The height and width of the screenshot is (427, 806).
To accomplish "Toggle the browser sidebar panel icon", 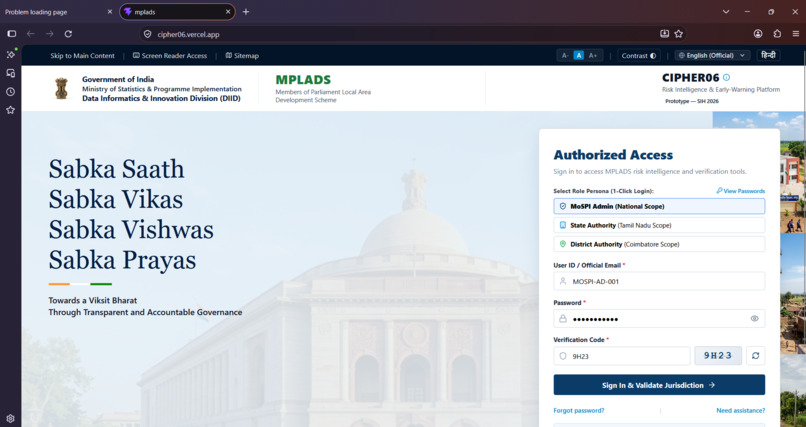I will click(11, 34).
